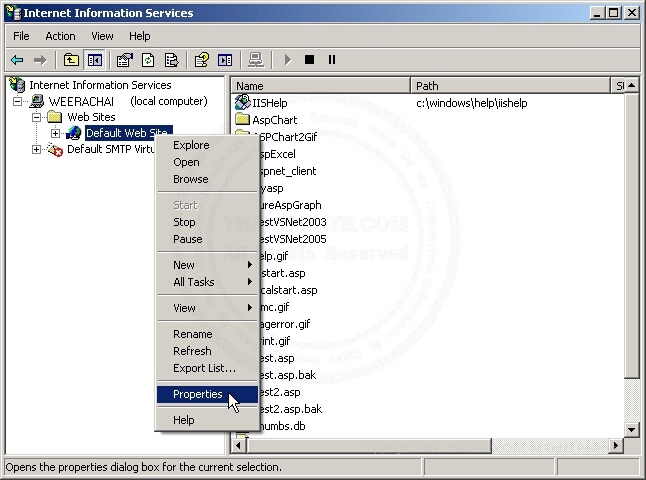Open the Help menu in menu bar
This screenshot has width=646, height=480.
pyautogui.click(x=139, y=36)
